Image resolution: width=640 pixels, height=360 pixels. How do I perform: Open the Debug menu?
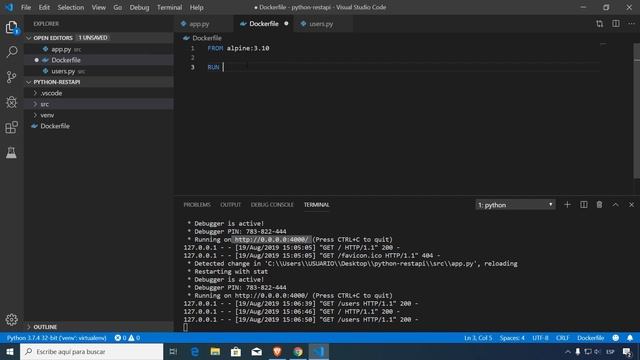pyautogui.click(x=139, y=7)
